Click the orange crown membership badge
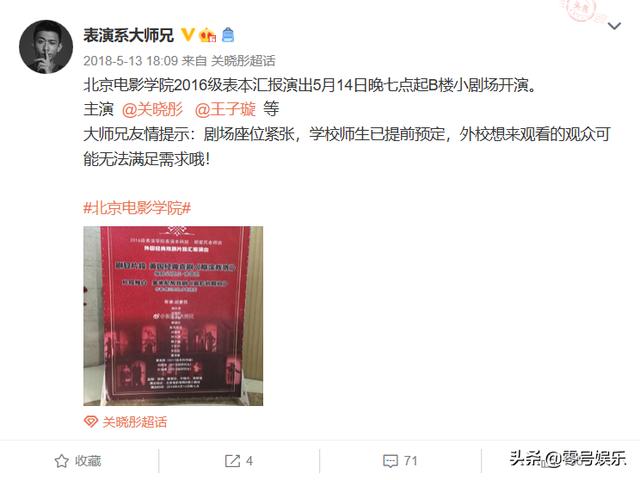 [207, 35]
